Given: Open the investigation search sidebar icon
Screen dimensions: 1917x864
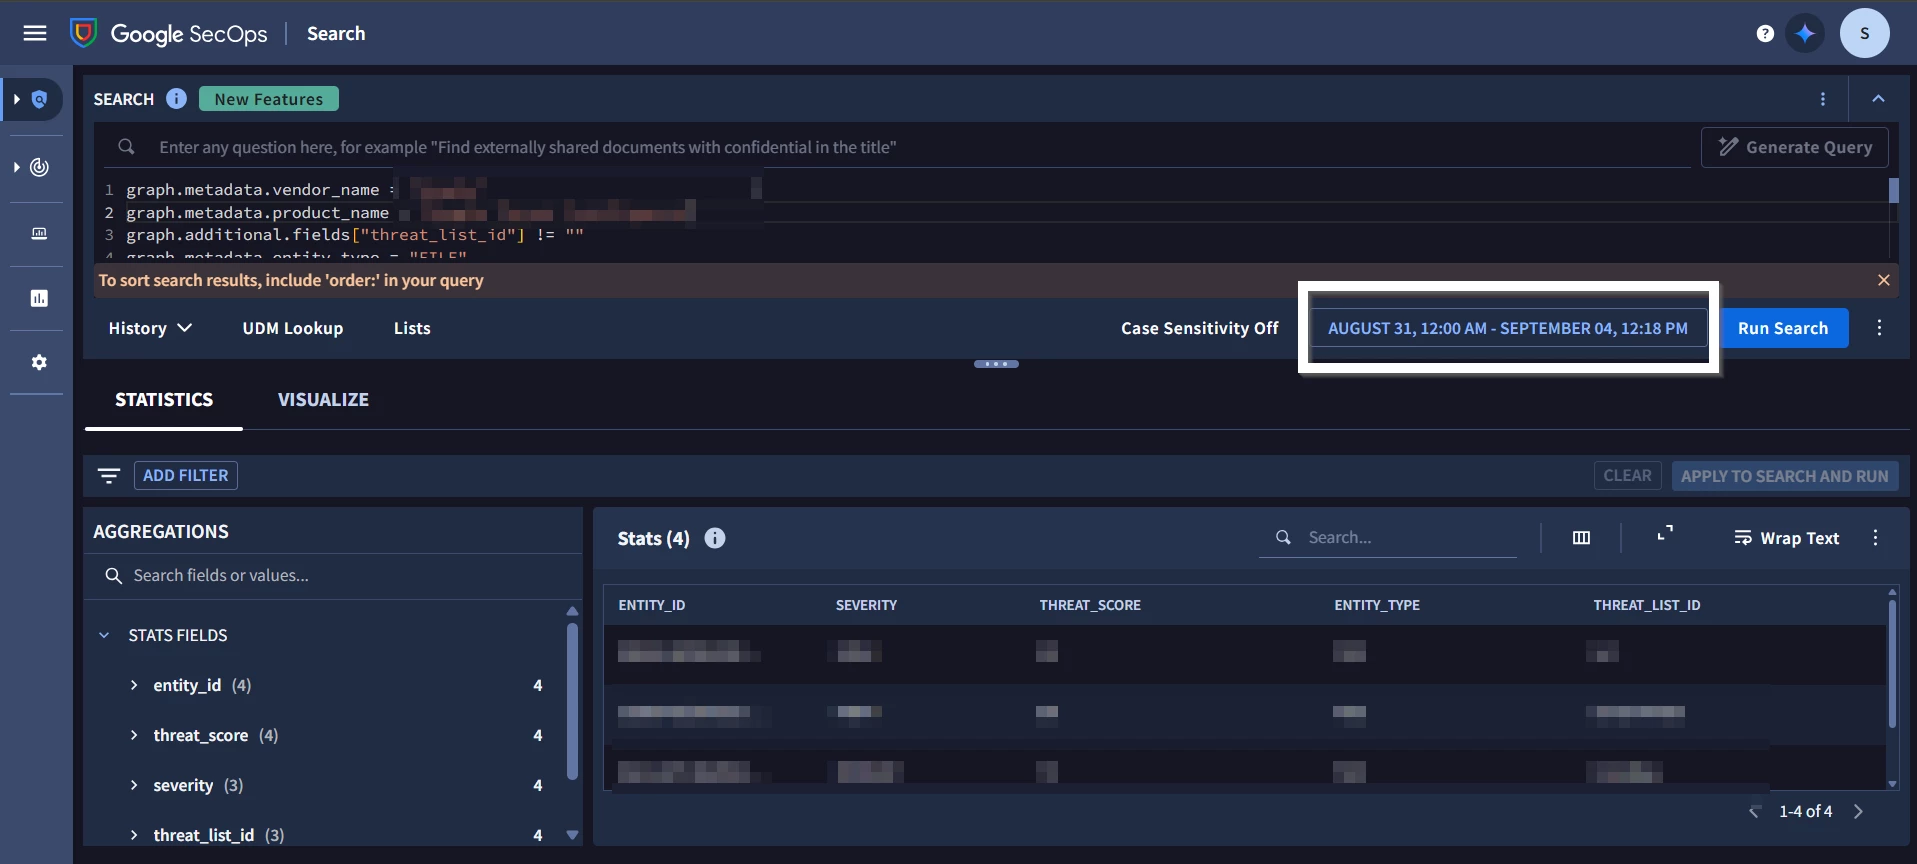Looking at the screenshot, I should pyautogui.click(x=40, y=99).
